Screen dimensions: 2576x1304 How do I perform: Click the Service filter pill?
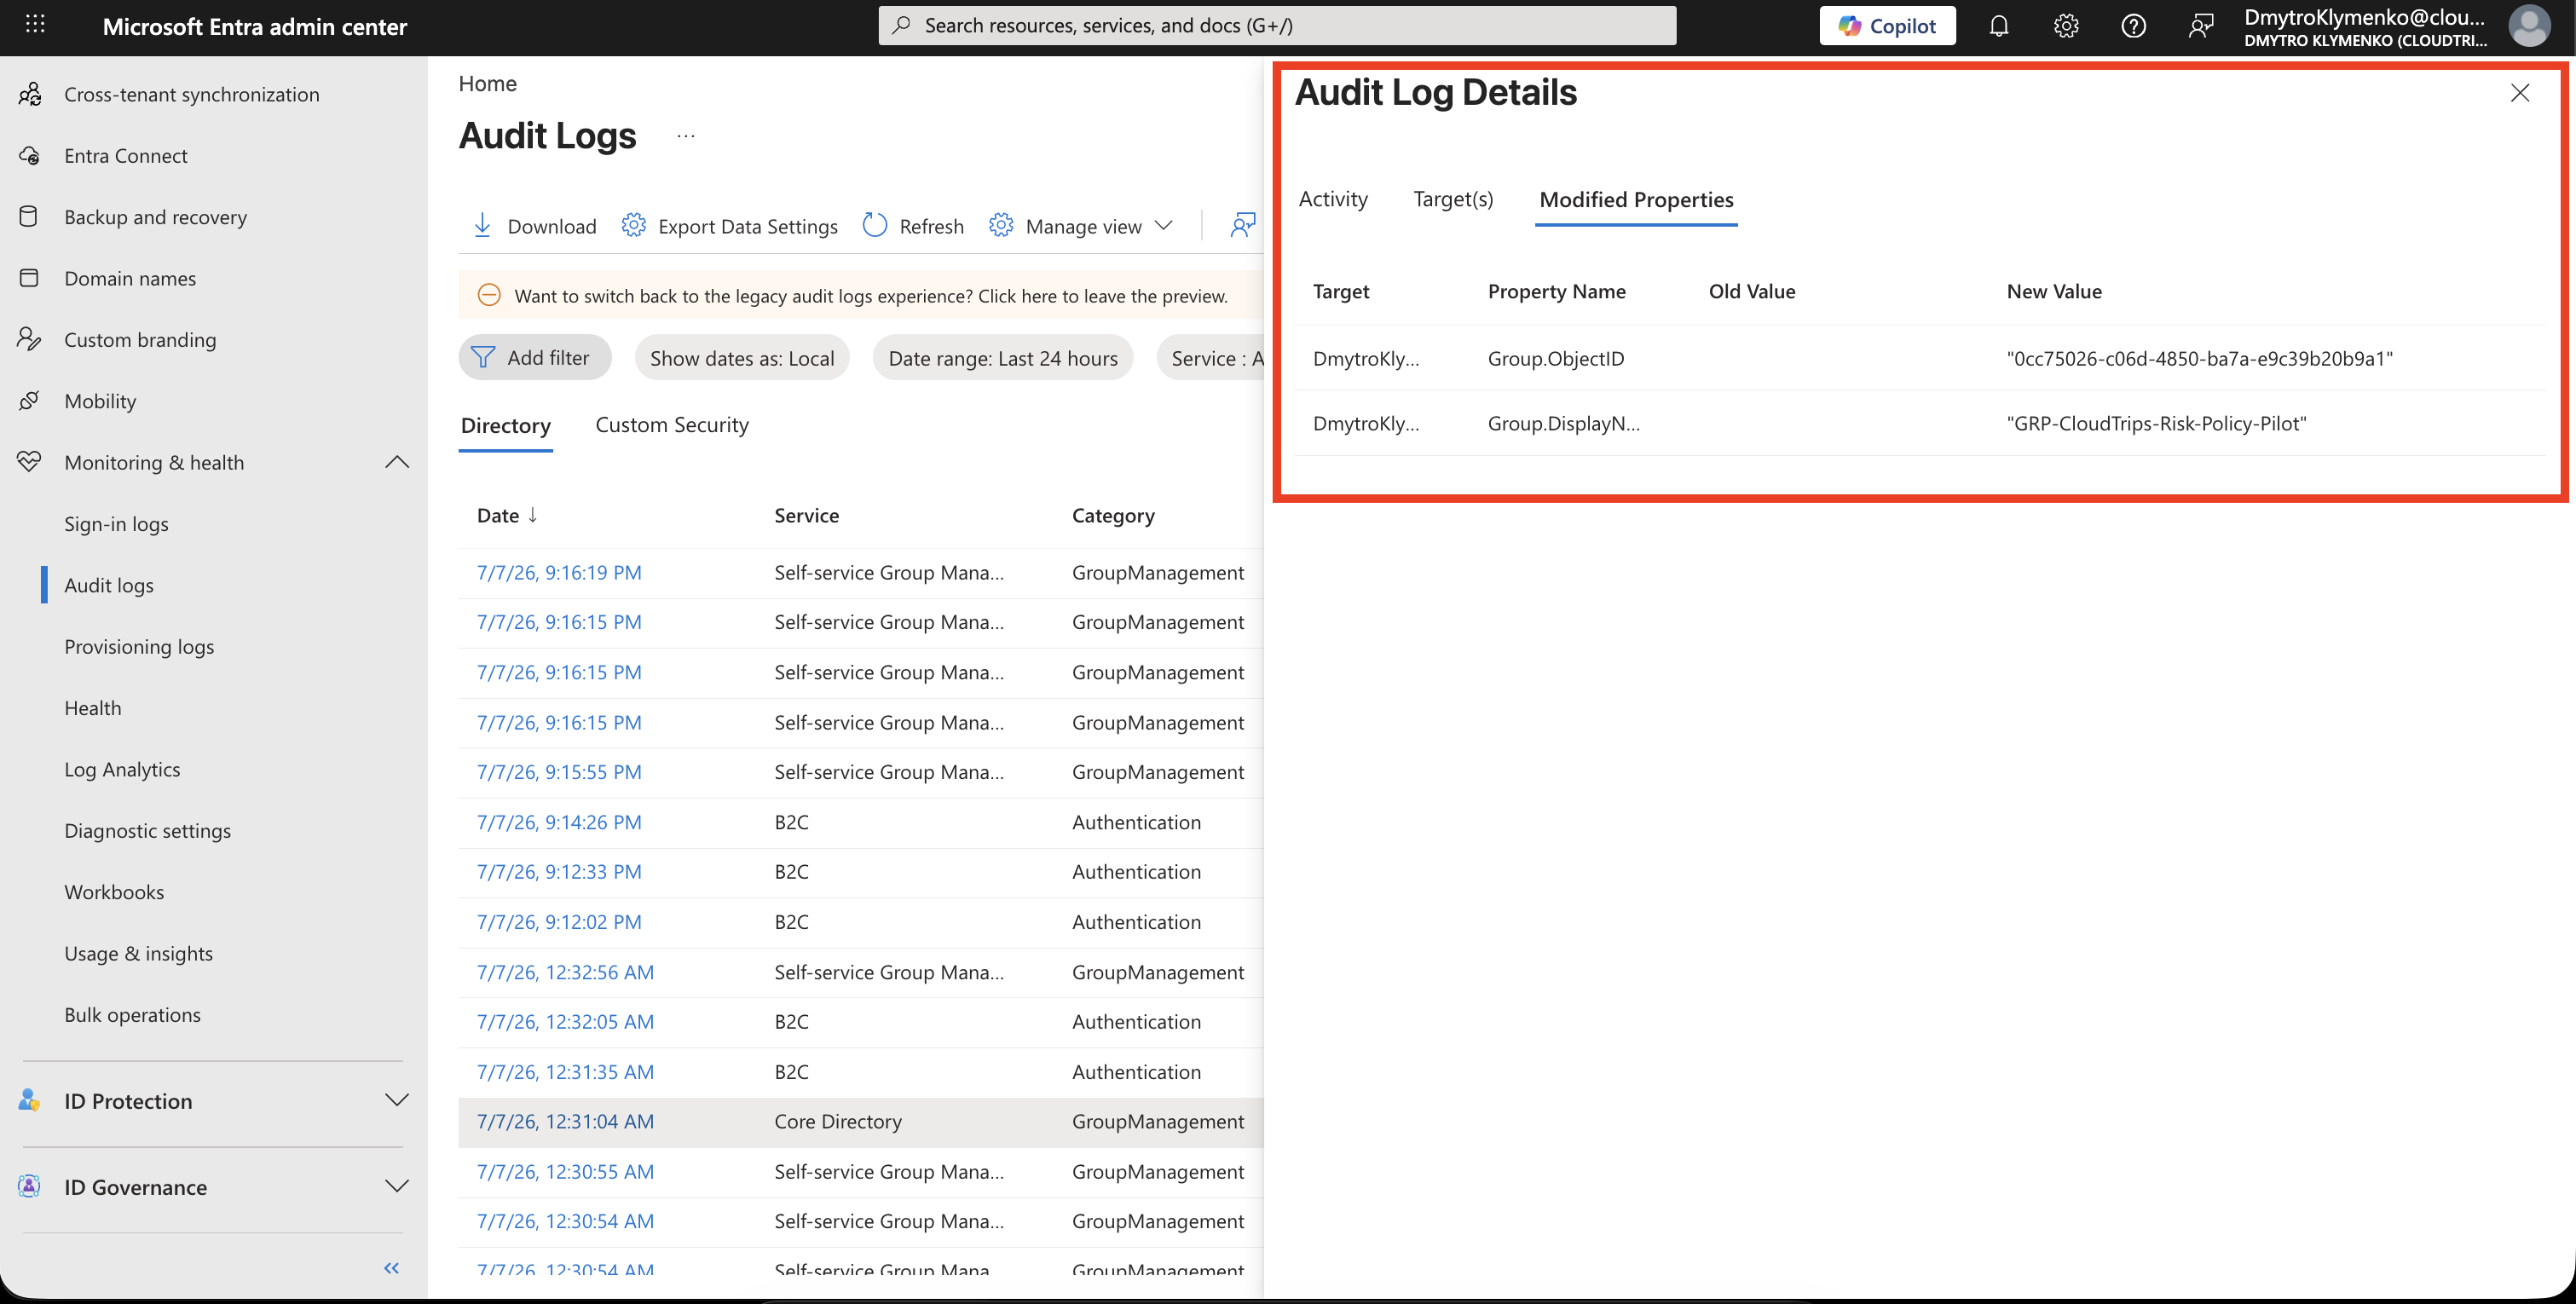(1211, 358)
